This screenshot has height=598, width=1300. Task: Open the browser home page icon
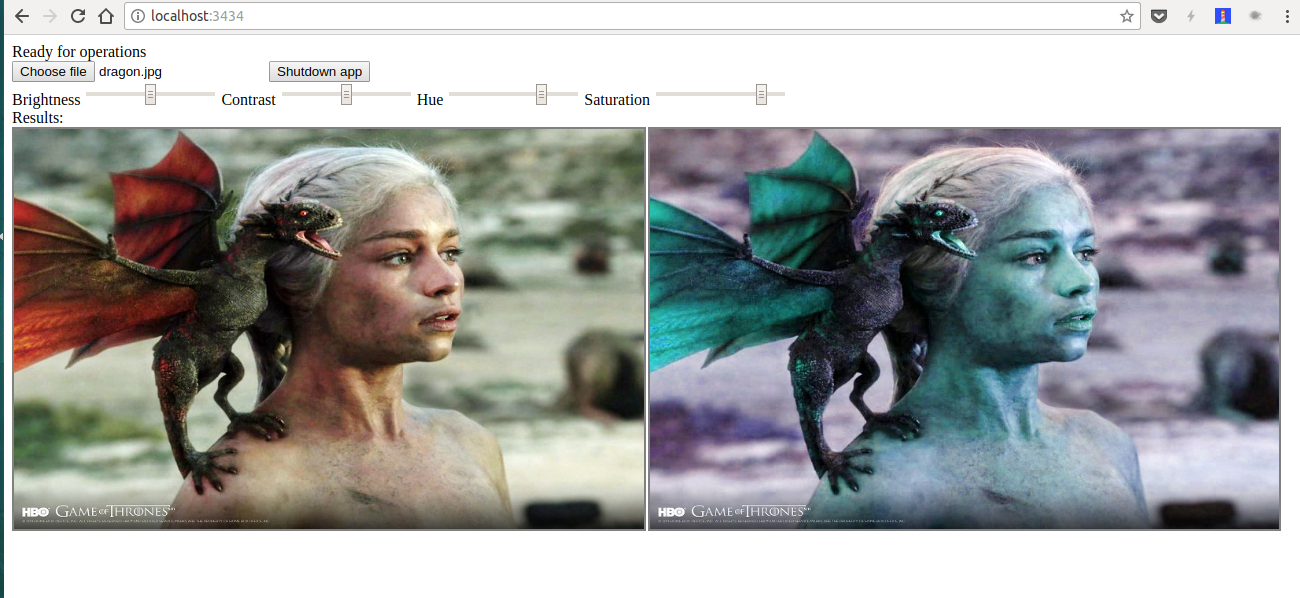coord(106,16)
